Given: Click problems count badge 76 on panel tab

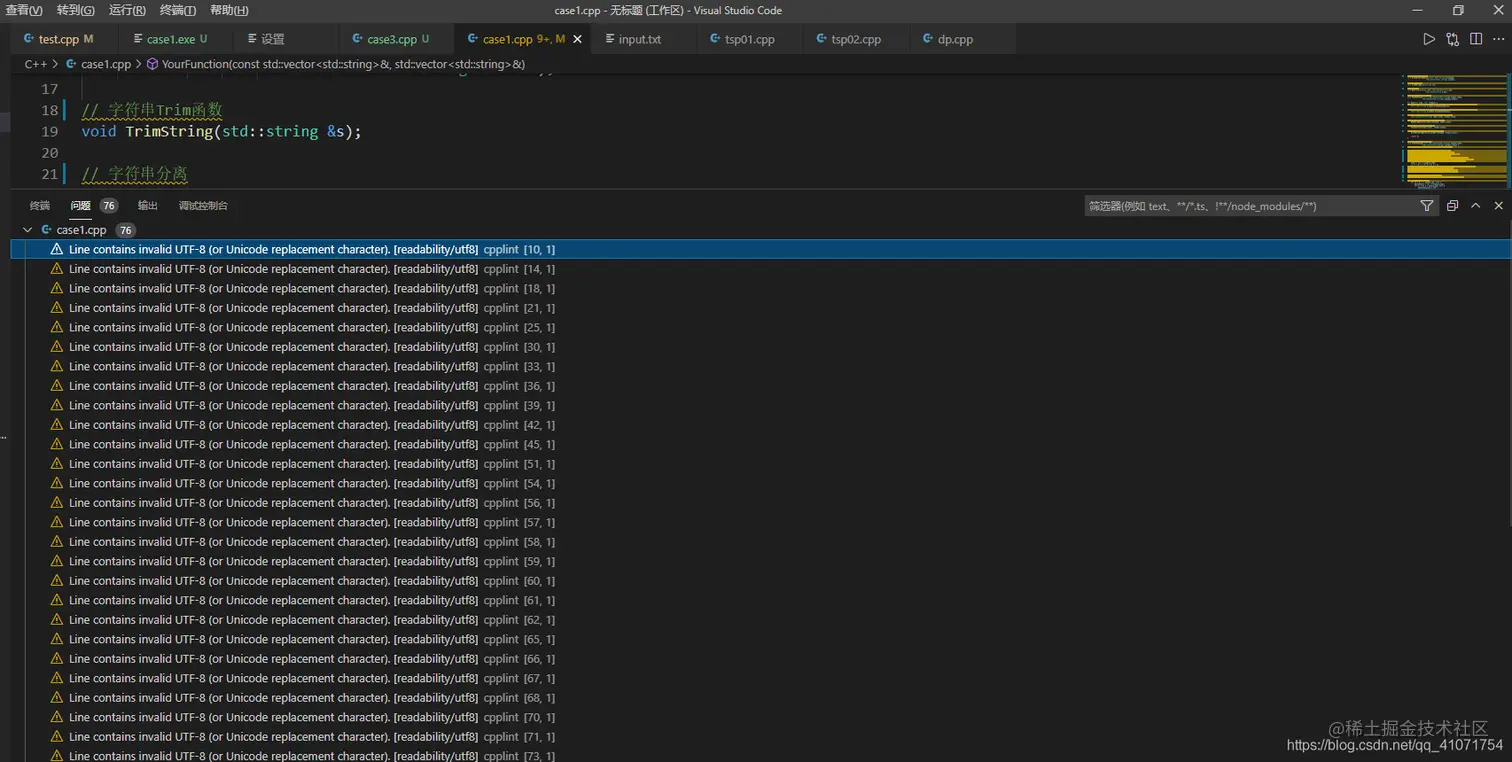Looking at the screenshot, I should (108, 206).
